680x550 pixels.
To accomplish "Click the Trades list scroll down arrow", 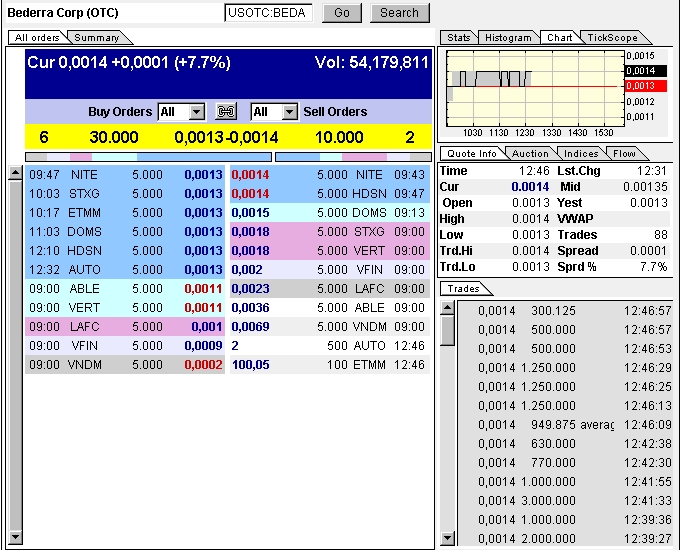I will pyautogui.click(x=448, y=539).
